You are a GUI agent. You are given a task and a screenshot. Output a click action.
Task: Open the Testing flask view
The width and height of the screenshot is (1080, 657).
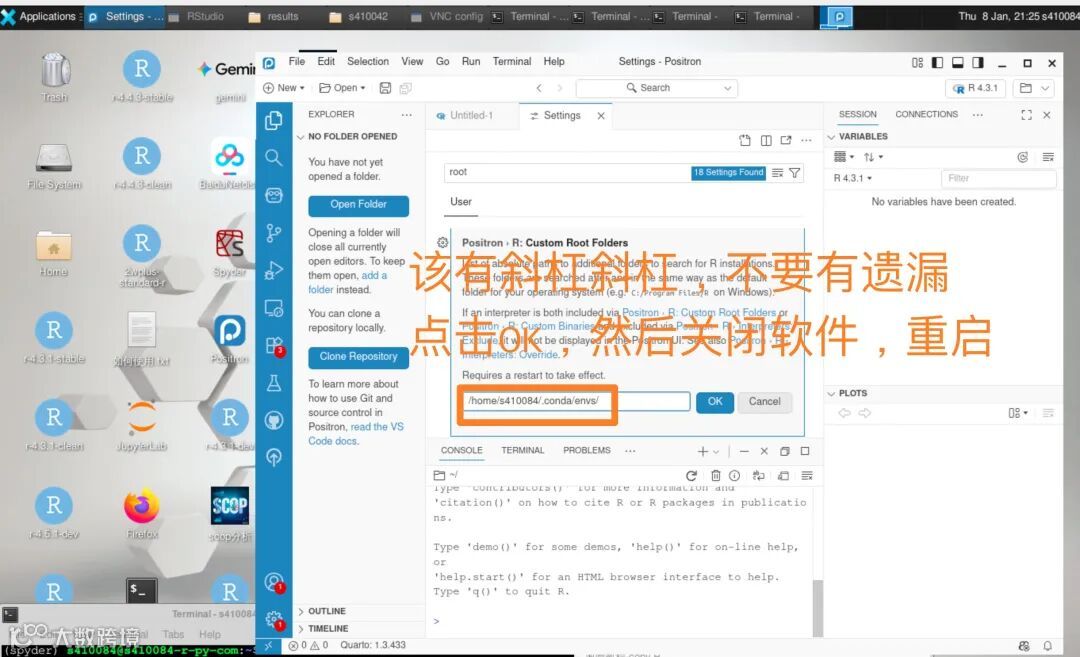click(273, 383)
